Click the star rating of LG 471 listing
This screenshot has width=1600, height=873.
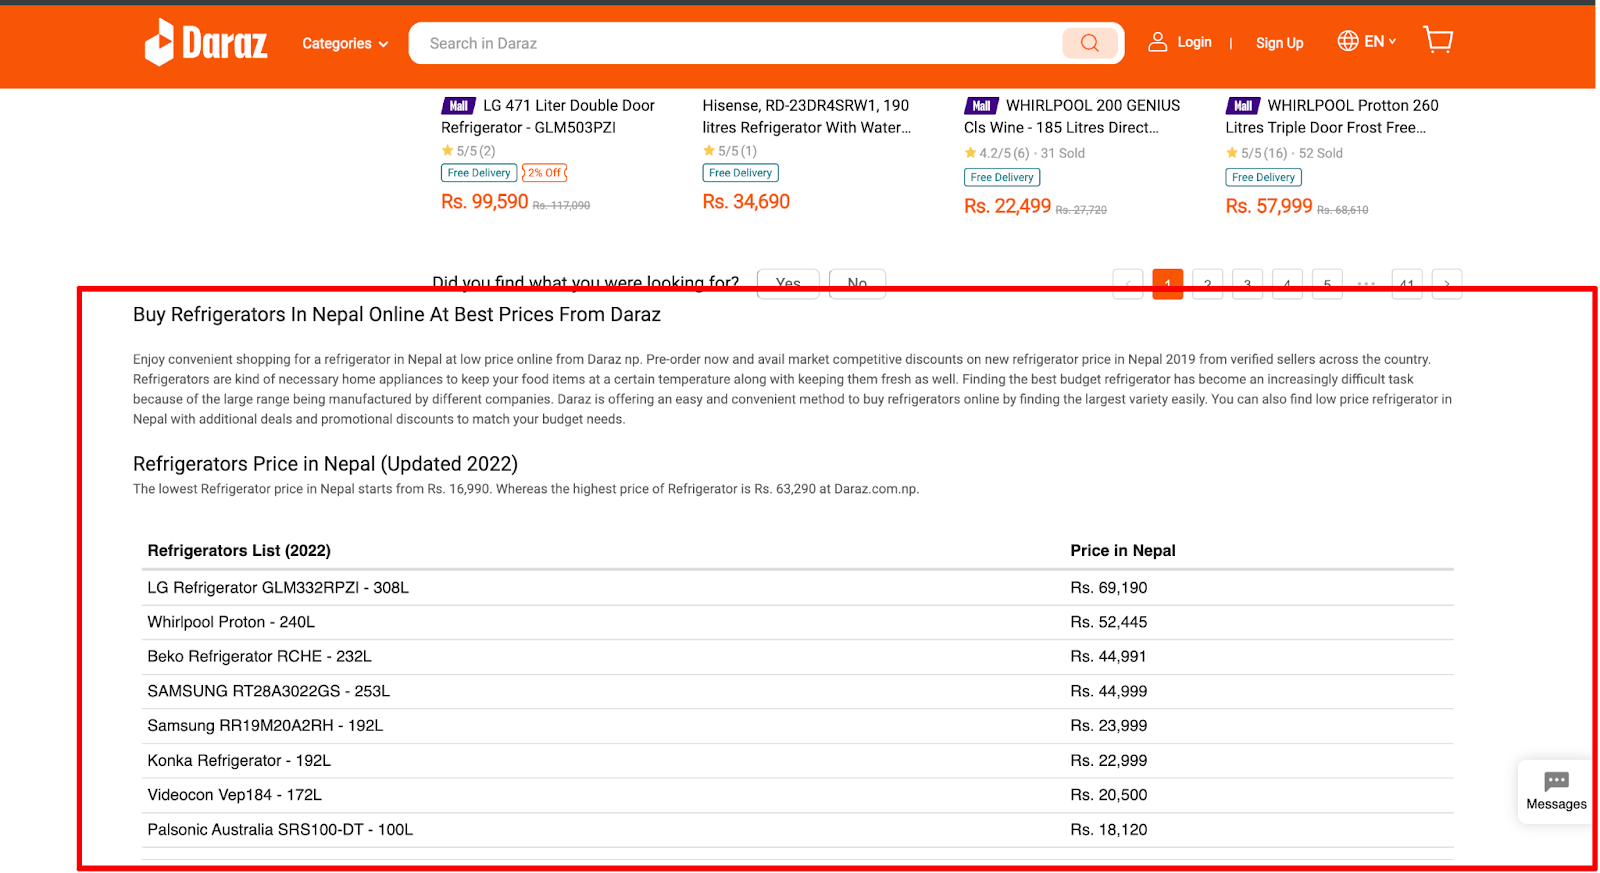point(468,151)
